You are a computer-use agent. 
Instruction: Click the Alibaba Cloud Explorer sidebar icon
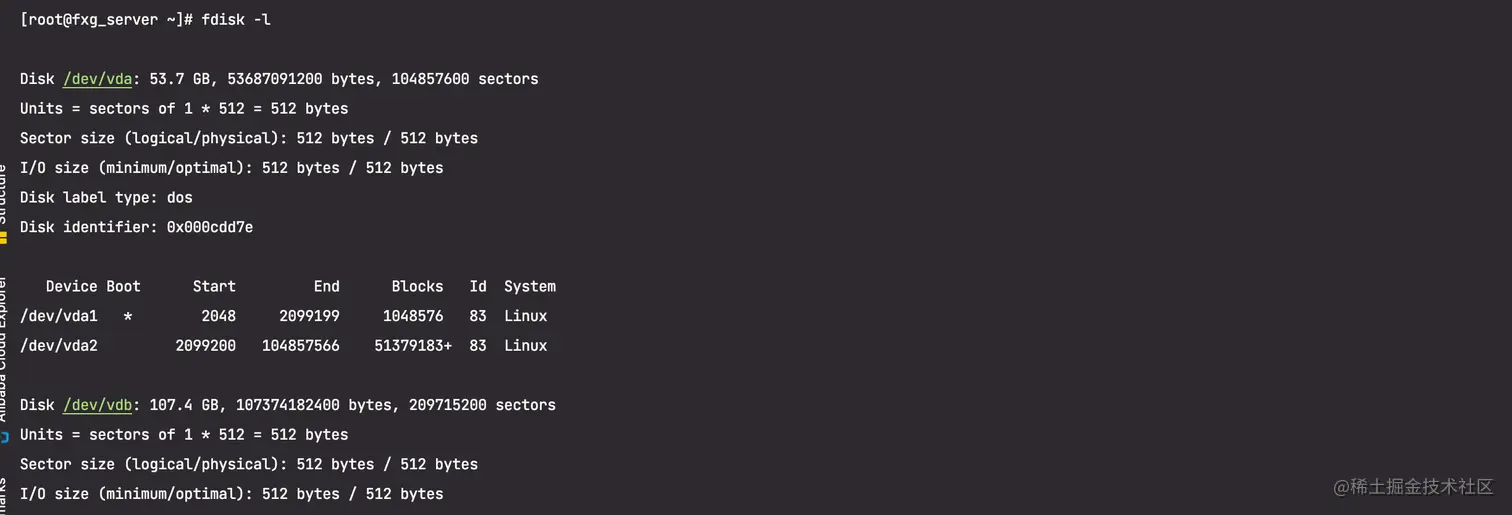pos(3,438)
